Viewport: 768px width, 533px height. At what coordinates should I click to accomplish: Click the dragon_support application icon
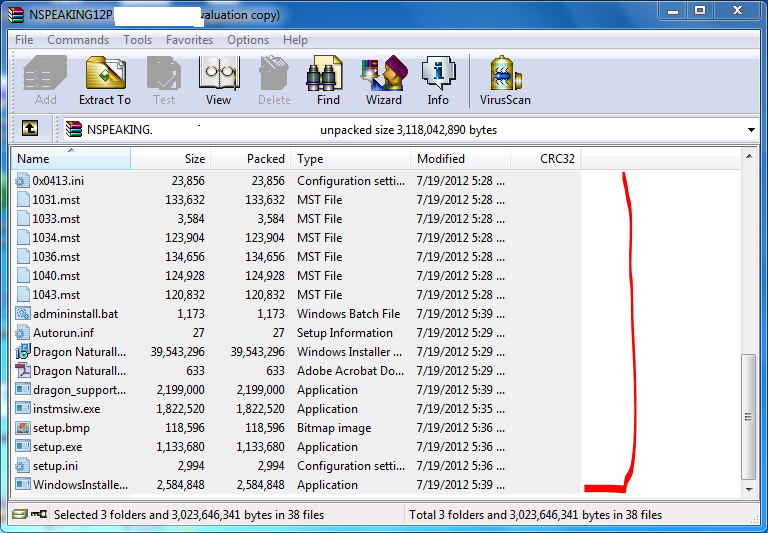(23, 389)
